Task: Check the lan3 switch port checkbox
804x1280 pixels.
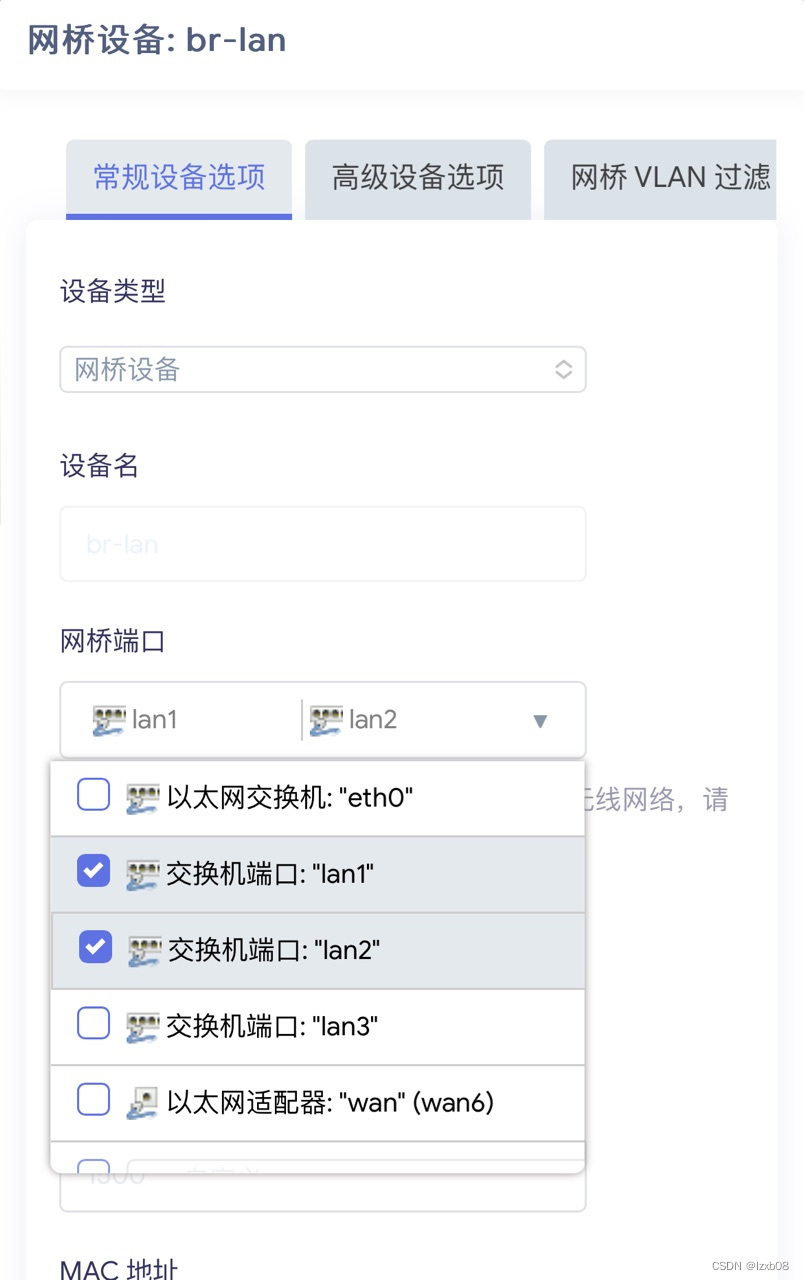Action: point(94,1023)
